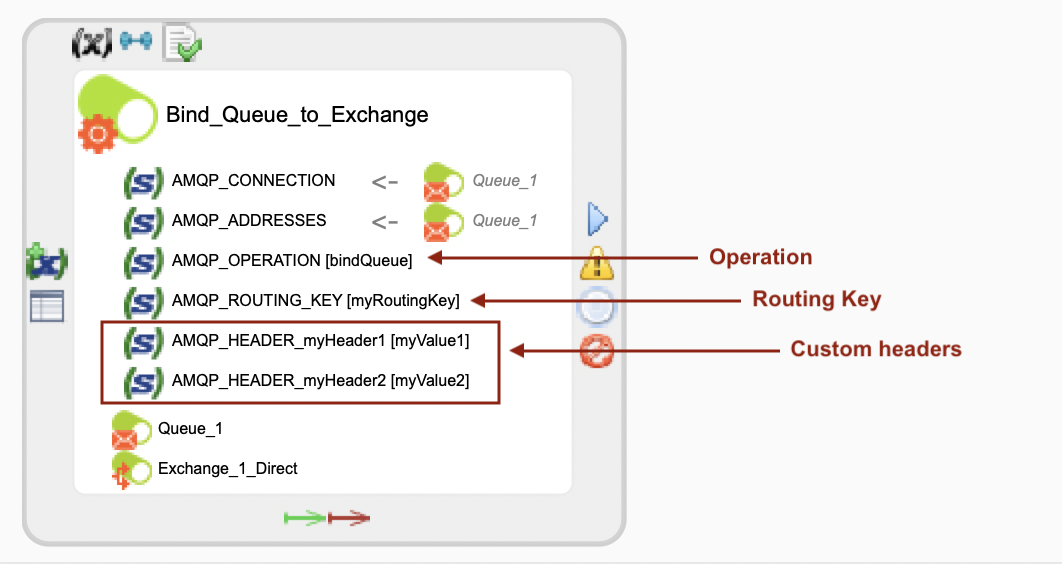Click the variables (x) icon at top
This screenshot has width=1062, height=564.
tap(92, 42)
